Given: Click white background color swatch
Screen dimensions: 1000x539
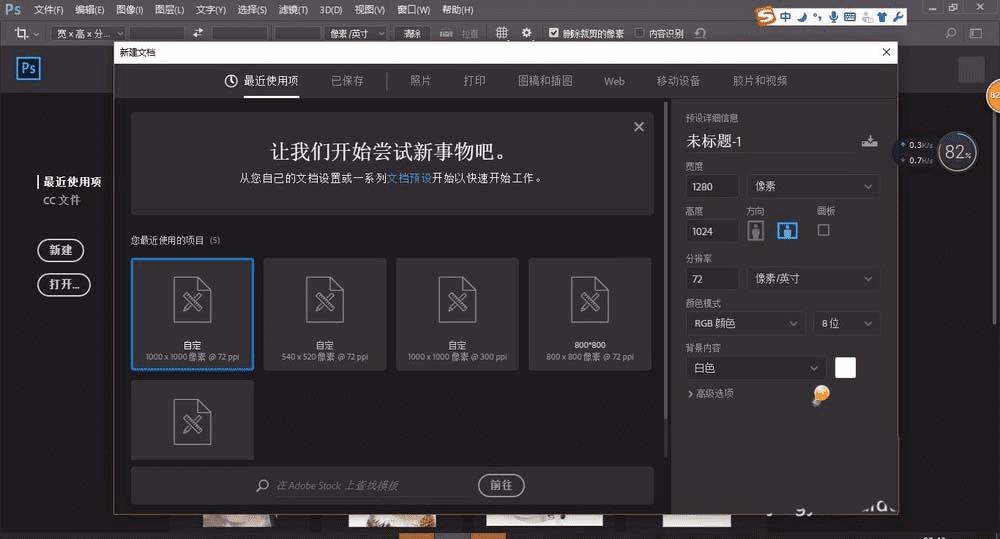Looking at the screenshot, I should tap(845, 367).
